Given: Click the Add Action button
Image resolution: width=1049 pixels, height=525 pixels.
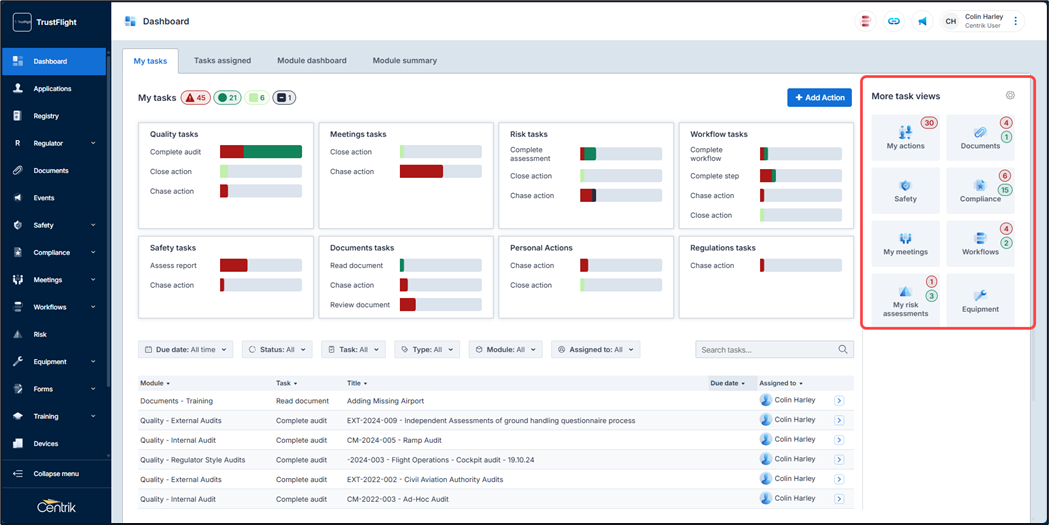Looking at the screenshot, I should pos(819,97).
